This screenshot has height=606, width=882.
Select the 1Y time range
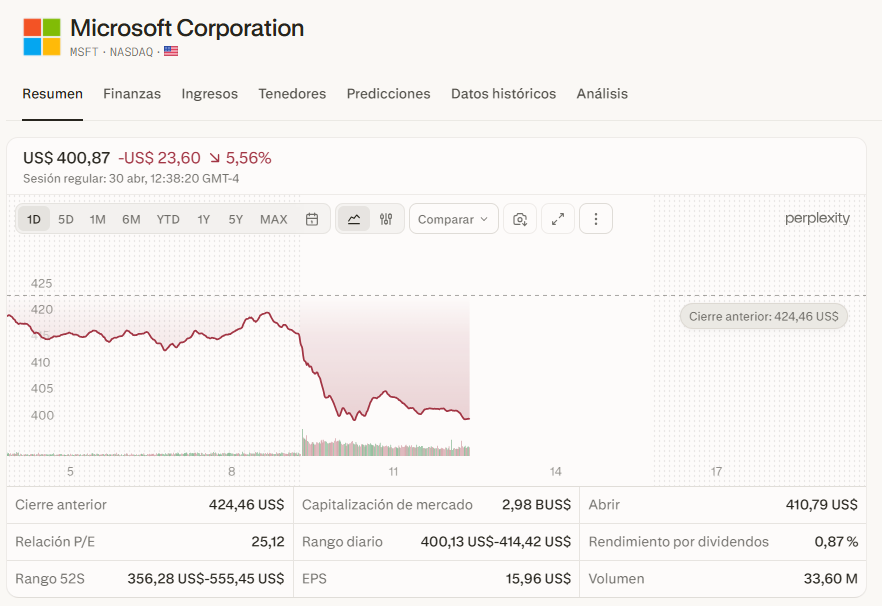point(203,219)
